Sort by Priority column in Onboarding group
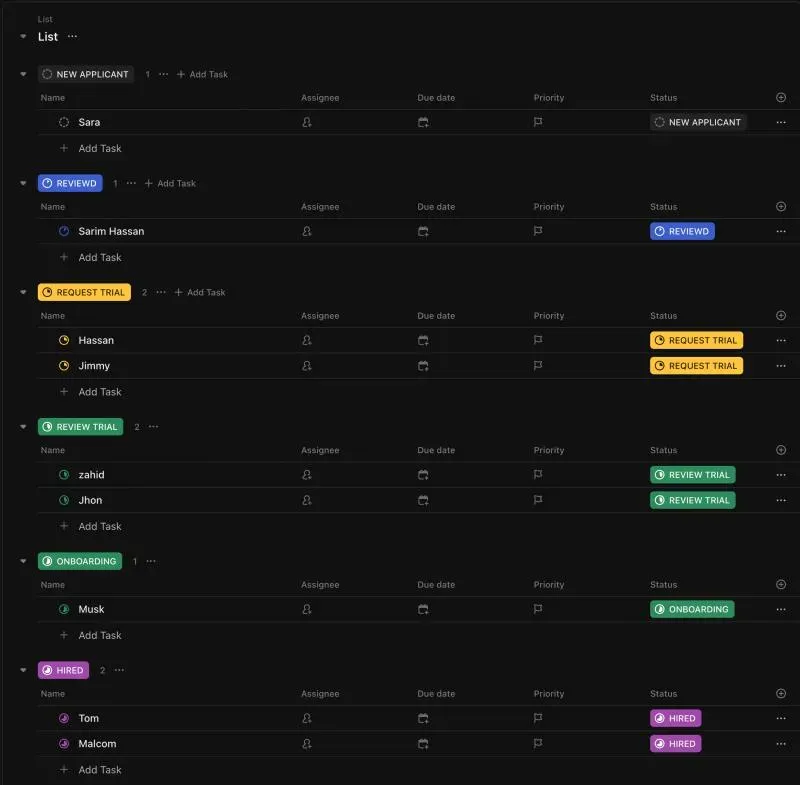This screenshot has width=800, height=785. pos(549,585)
